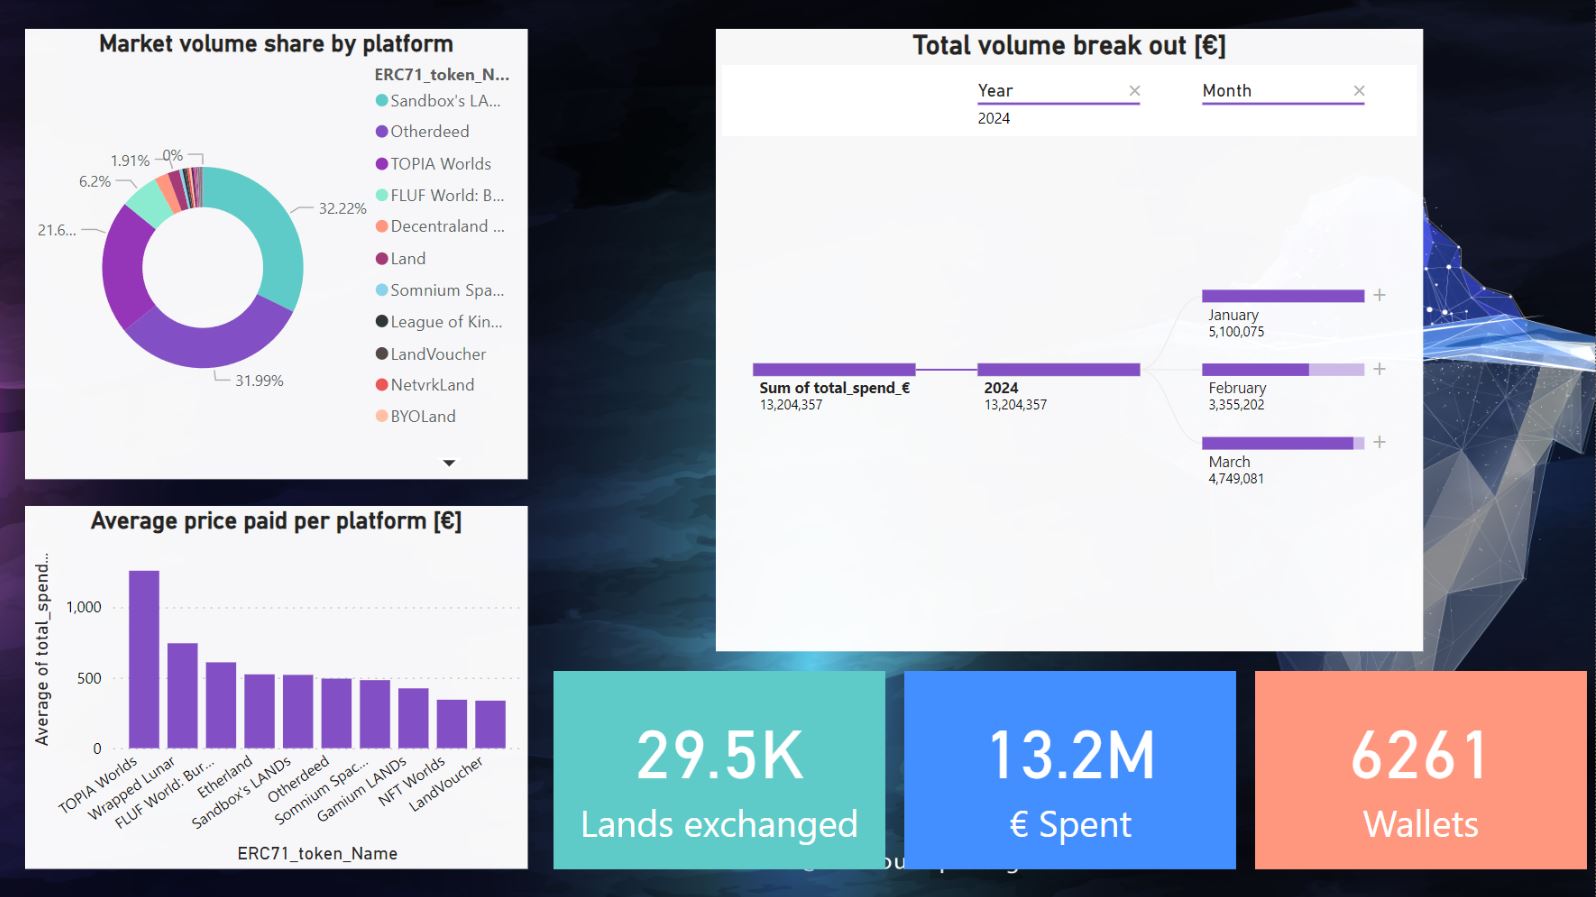Click the 1.91% donut data label

[130, 160]
